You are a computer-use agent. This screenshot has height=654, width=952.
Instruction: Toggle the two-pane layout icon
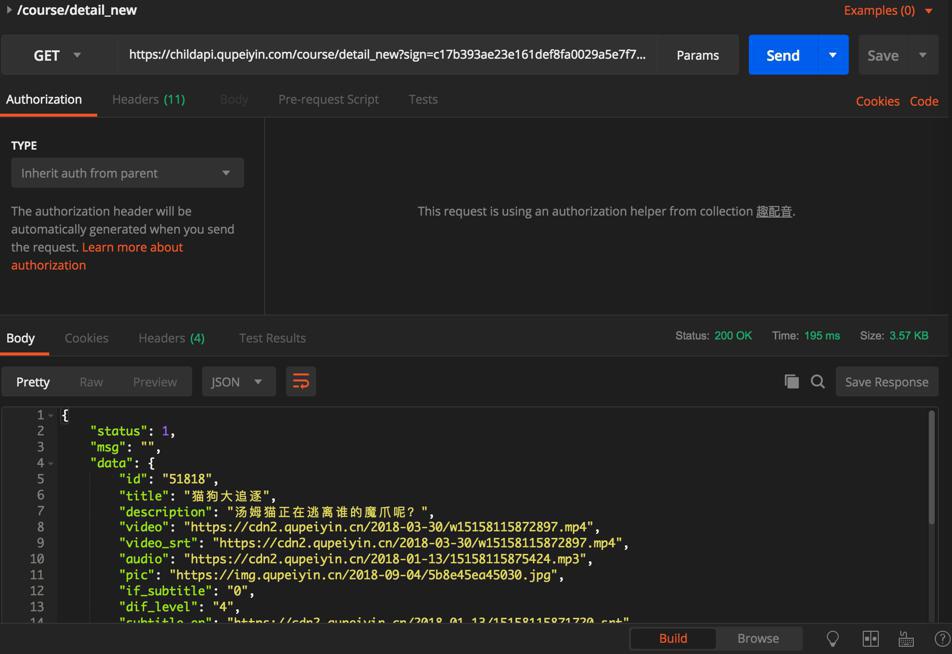[x=871, y=638]
